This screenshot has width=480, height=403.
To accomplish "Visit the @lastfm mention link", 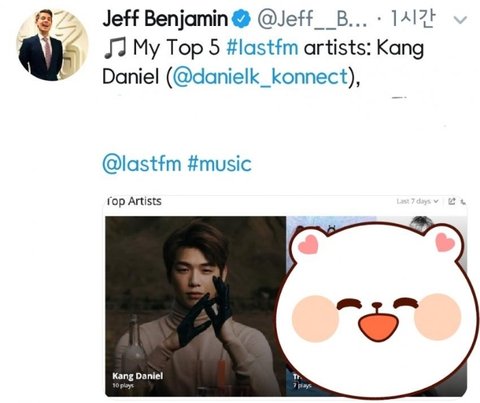I will click(x=142, y=164).
